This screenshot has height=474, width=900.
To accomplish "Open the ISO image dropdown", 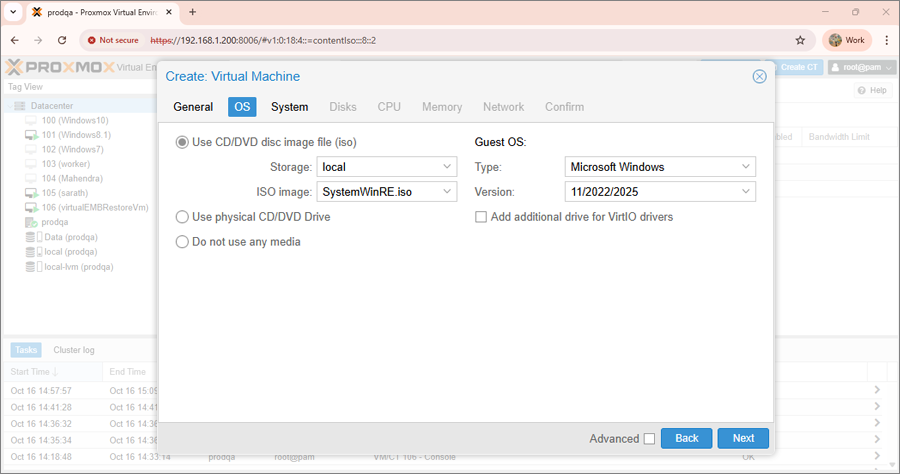I will pos(446,191).
